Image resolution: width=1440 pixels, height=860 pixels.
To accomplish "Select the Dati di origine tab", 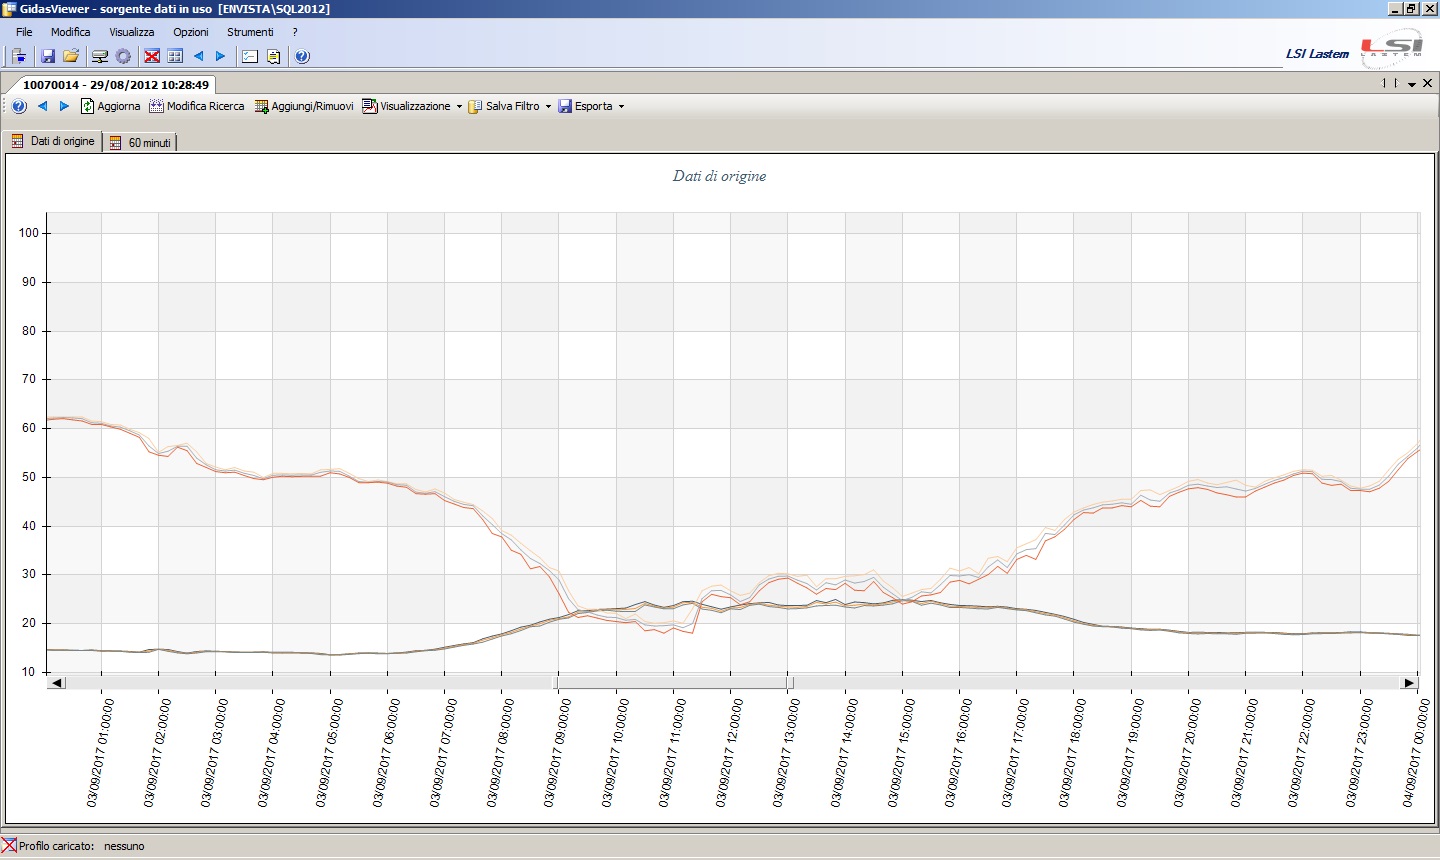I will click(x=53, y=141).
